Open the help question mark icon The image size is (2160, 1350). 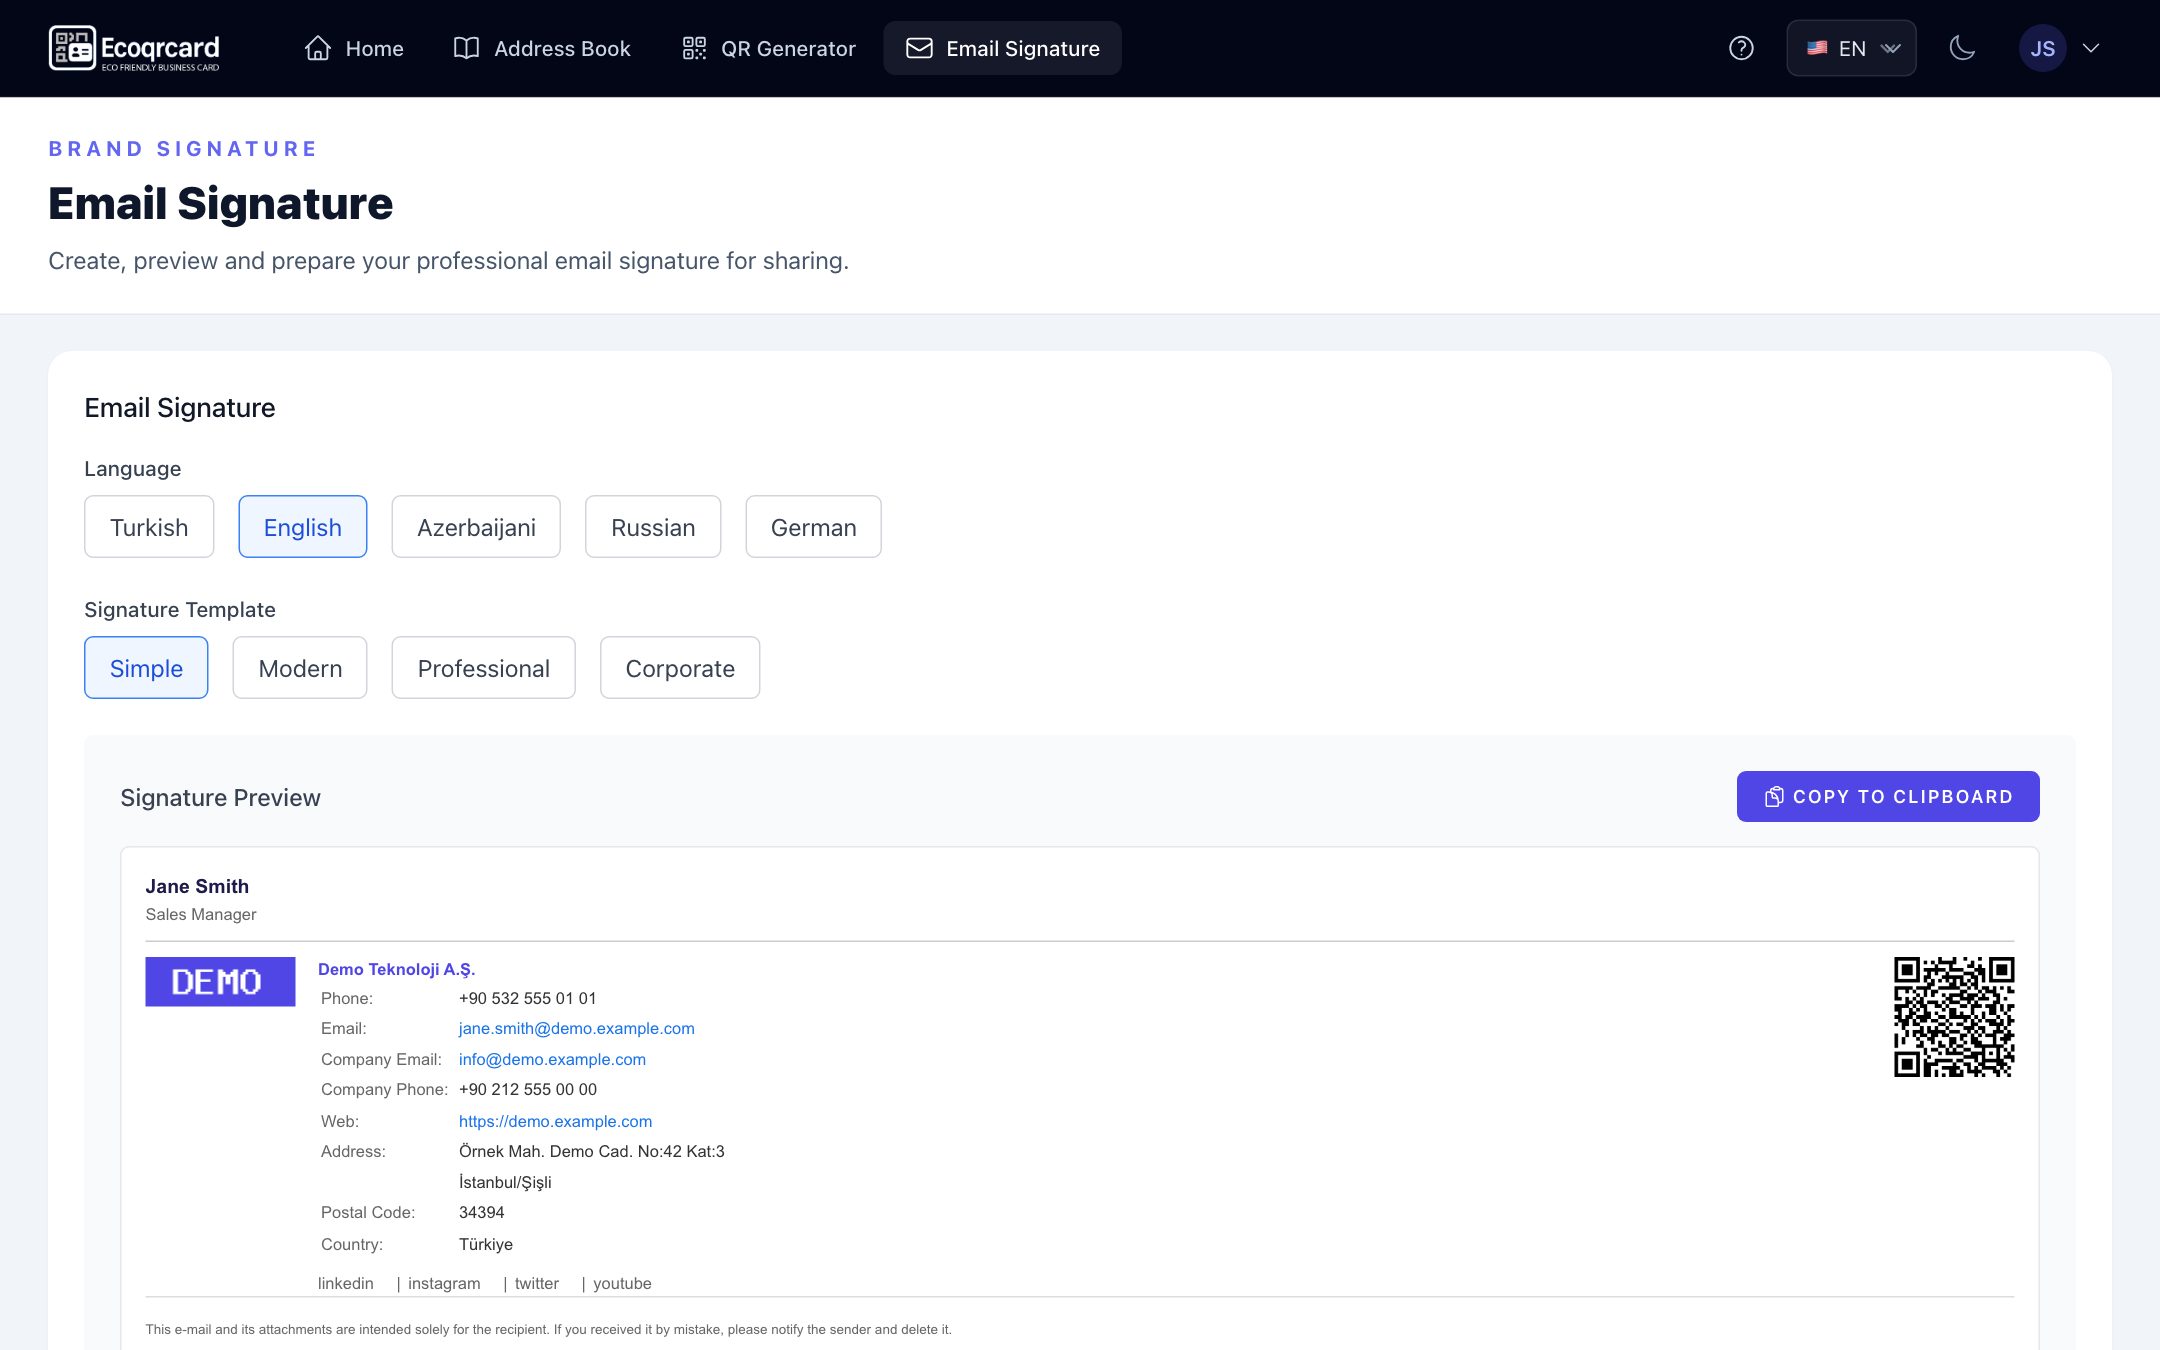point(1741,48)
